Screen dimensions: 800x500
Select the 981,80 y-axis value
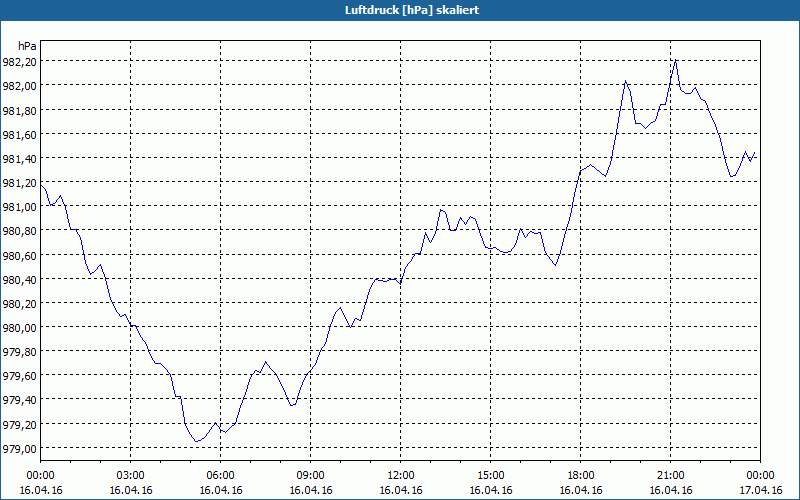pos(20,110)
